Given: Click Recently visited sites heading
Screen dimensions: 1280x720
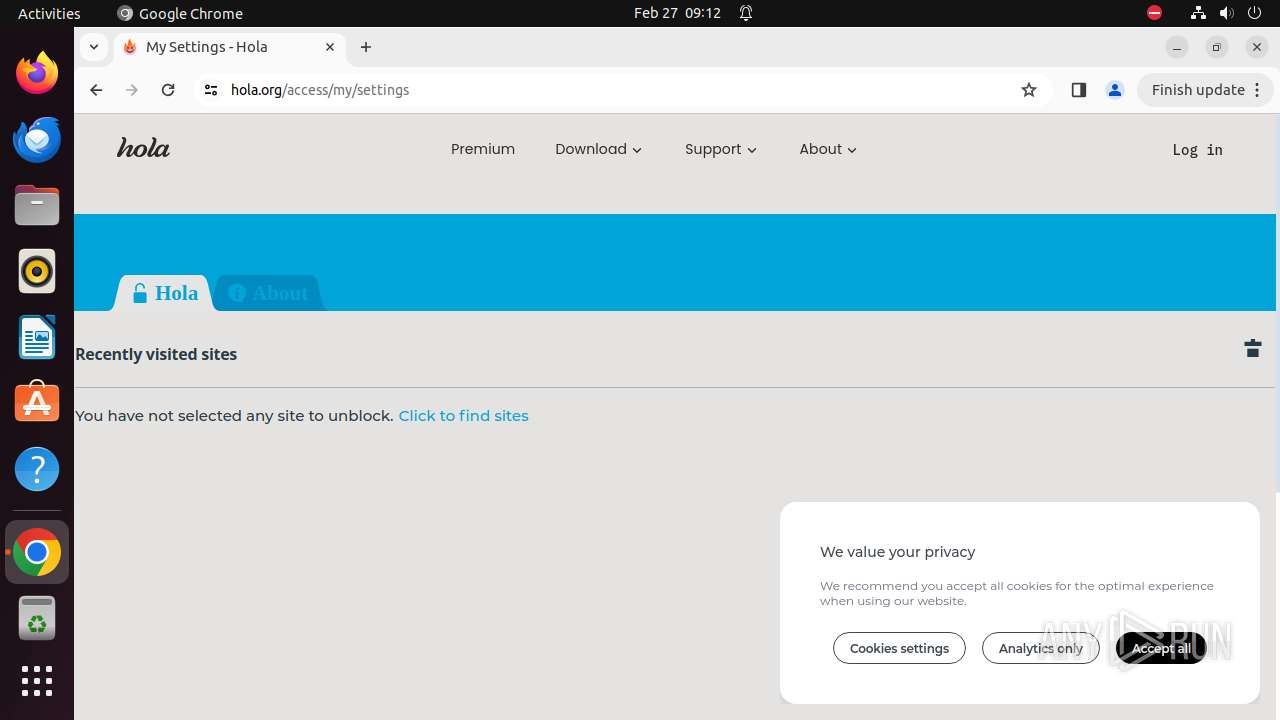Looking at the screenshot, I should (156, 354).
